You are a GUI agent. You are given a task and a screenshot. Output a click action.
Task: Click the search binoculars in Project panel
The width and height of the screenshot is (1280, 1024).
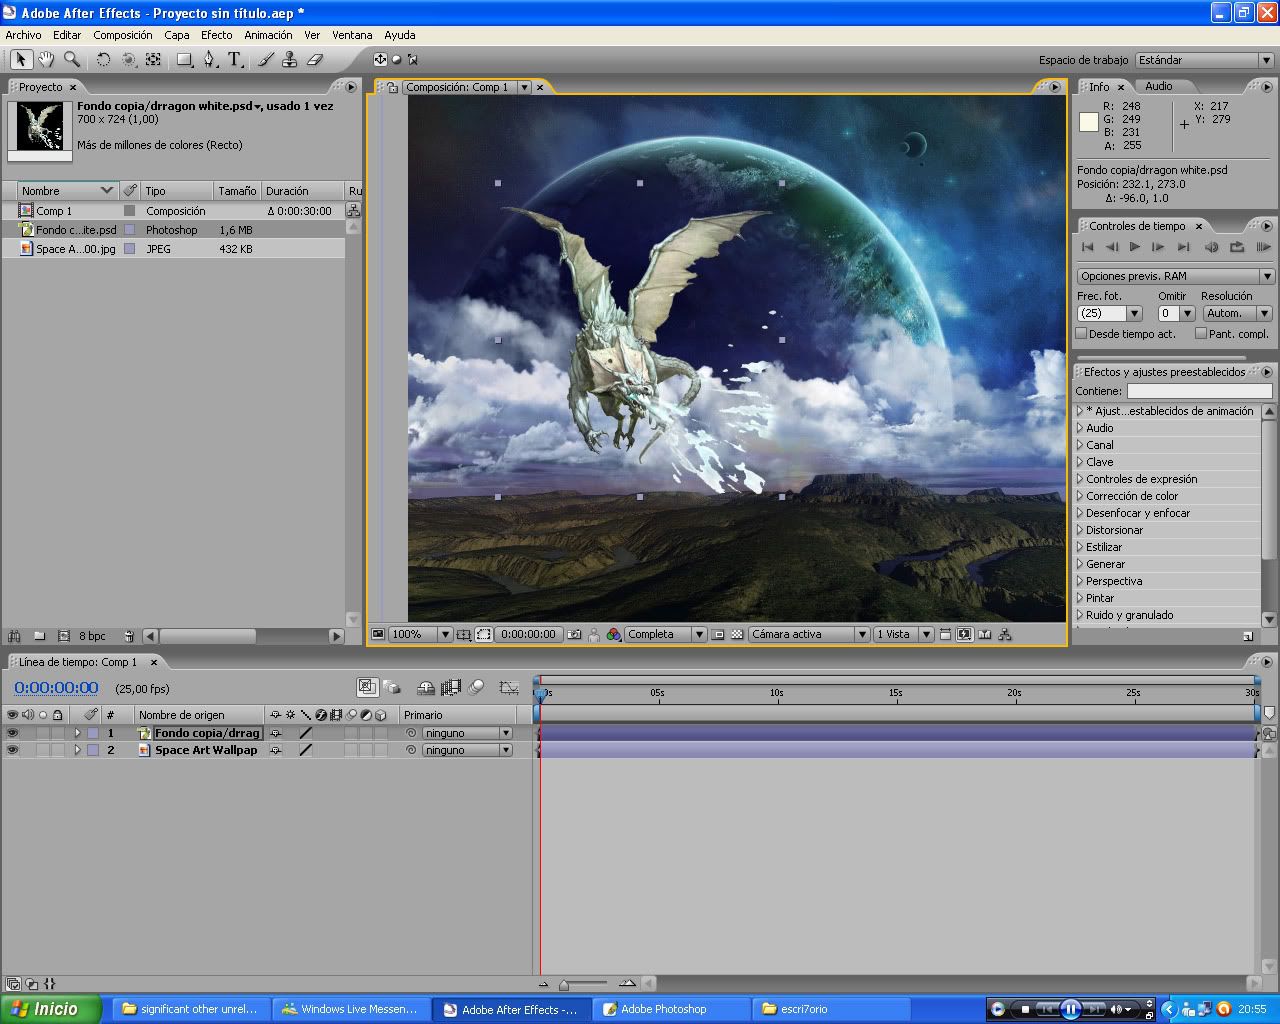[x=14, y=636]
